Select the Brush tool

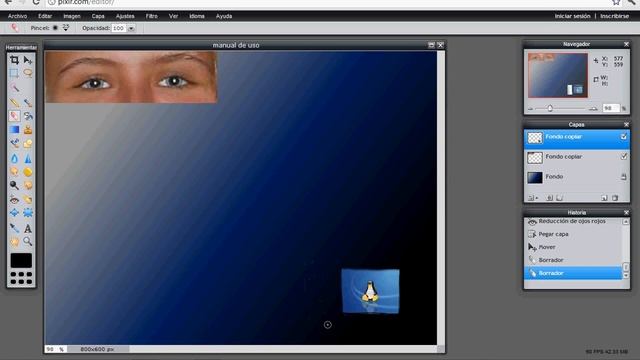(x=28, y=102)
